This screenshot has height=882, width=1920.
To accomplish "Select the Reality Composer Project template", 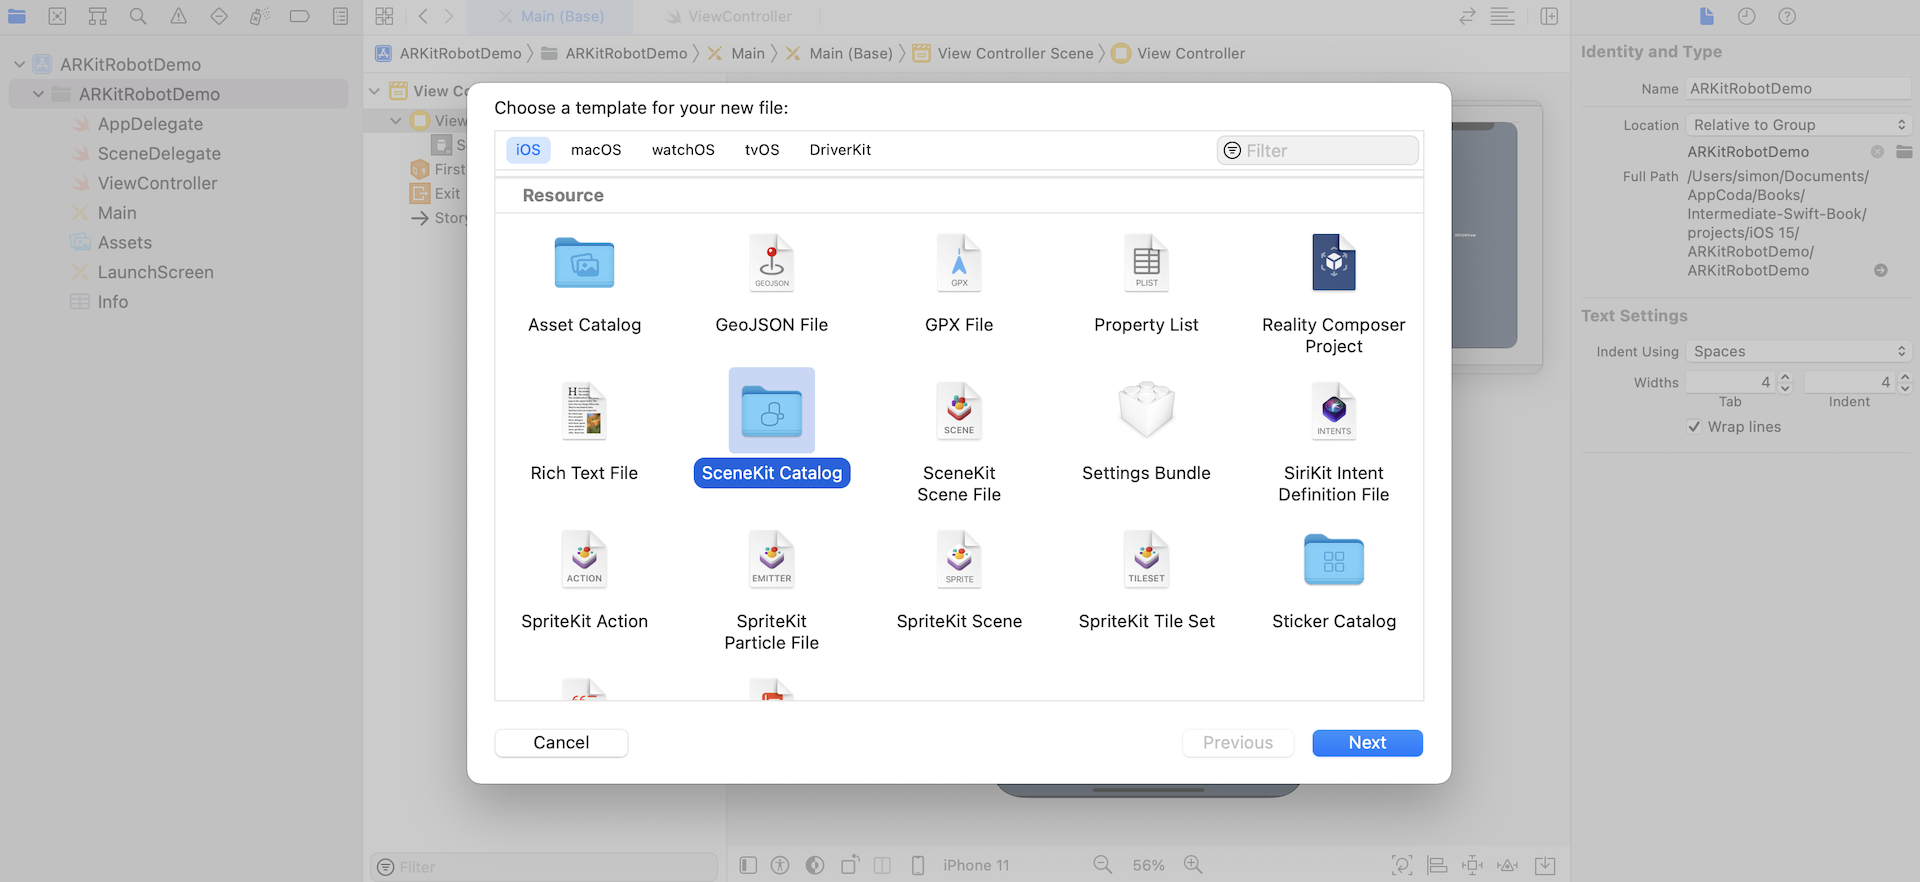I will (x=1333, y=264).
